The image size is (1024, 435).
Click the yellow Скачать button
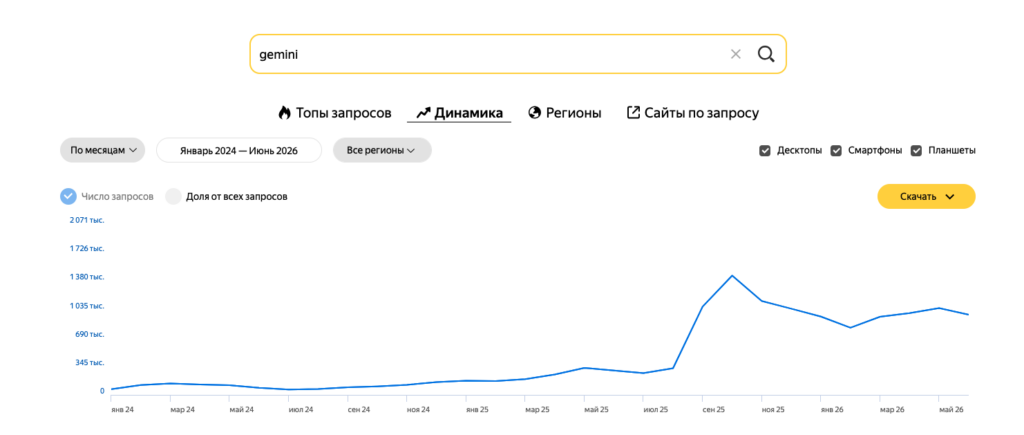(x=926, y=197)
